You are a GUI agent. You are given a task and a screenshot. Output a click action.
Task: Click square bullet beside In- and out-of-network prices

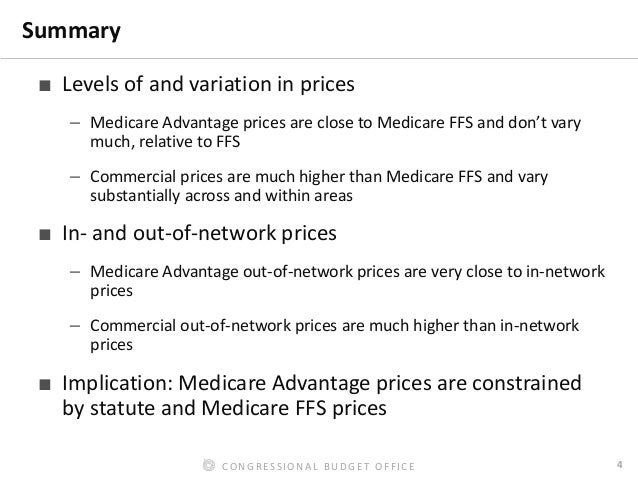click(x=45, y=235)
